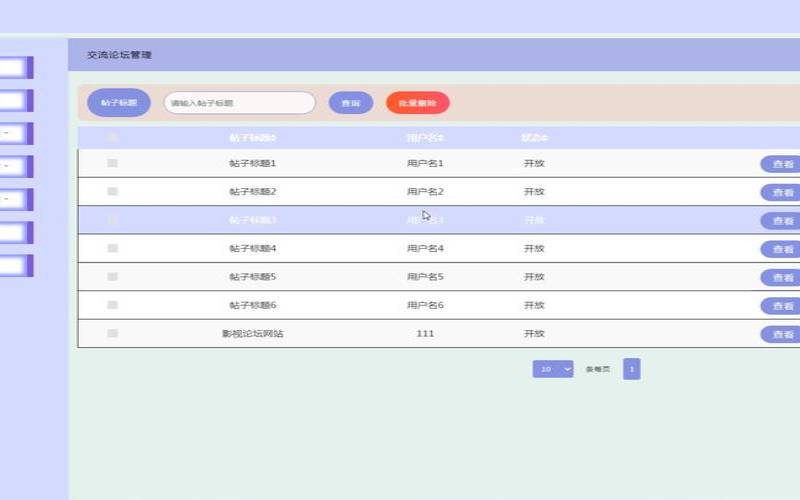Open 查看 for 帖子标题1 row
Image resolution: width=800 pixels, height=500 pixels.
[780, 164]
